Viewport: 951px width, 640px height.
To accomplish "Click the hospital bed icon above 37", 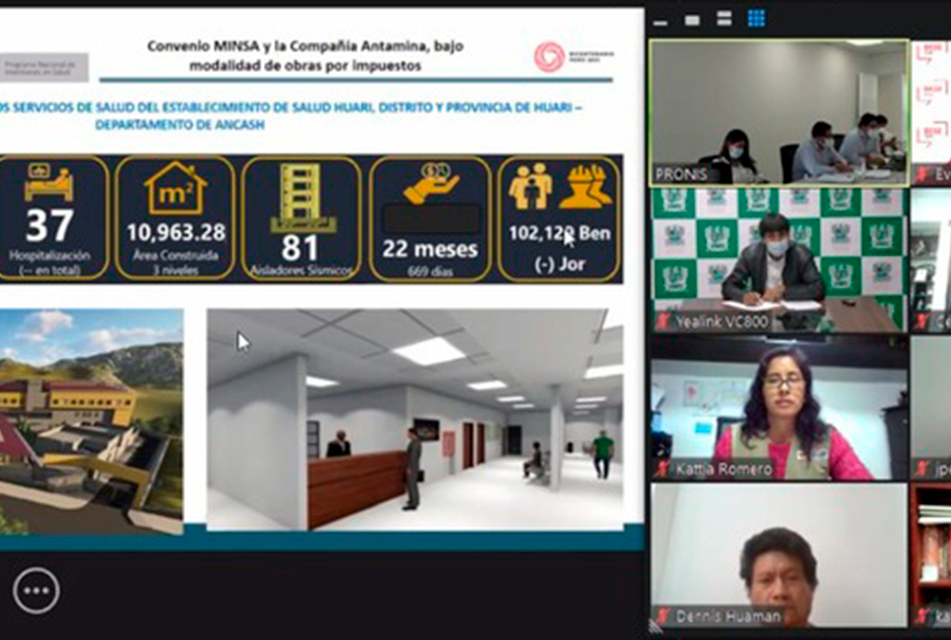I will tap(49, 181).
